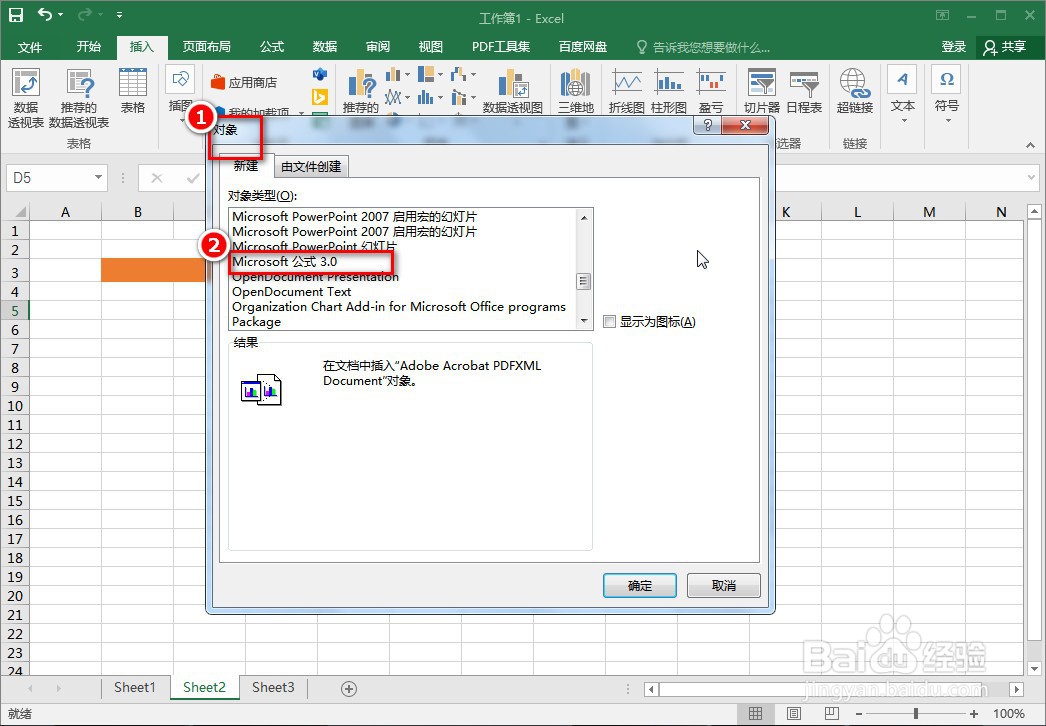
Task: Click the object list scrollbar down arrow
Action: click(584, 321)
